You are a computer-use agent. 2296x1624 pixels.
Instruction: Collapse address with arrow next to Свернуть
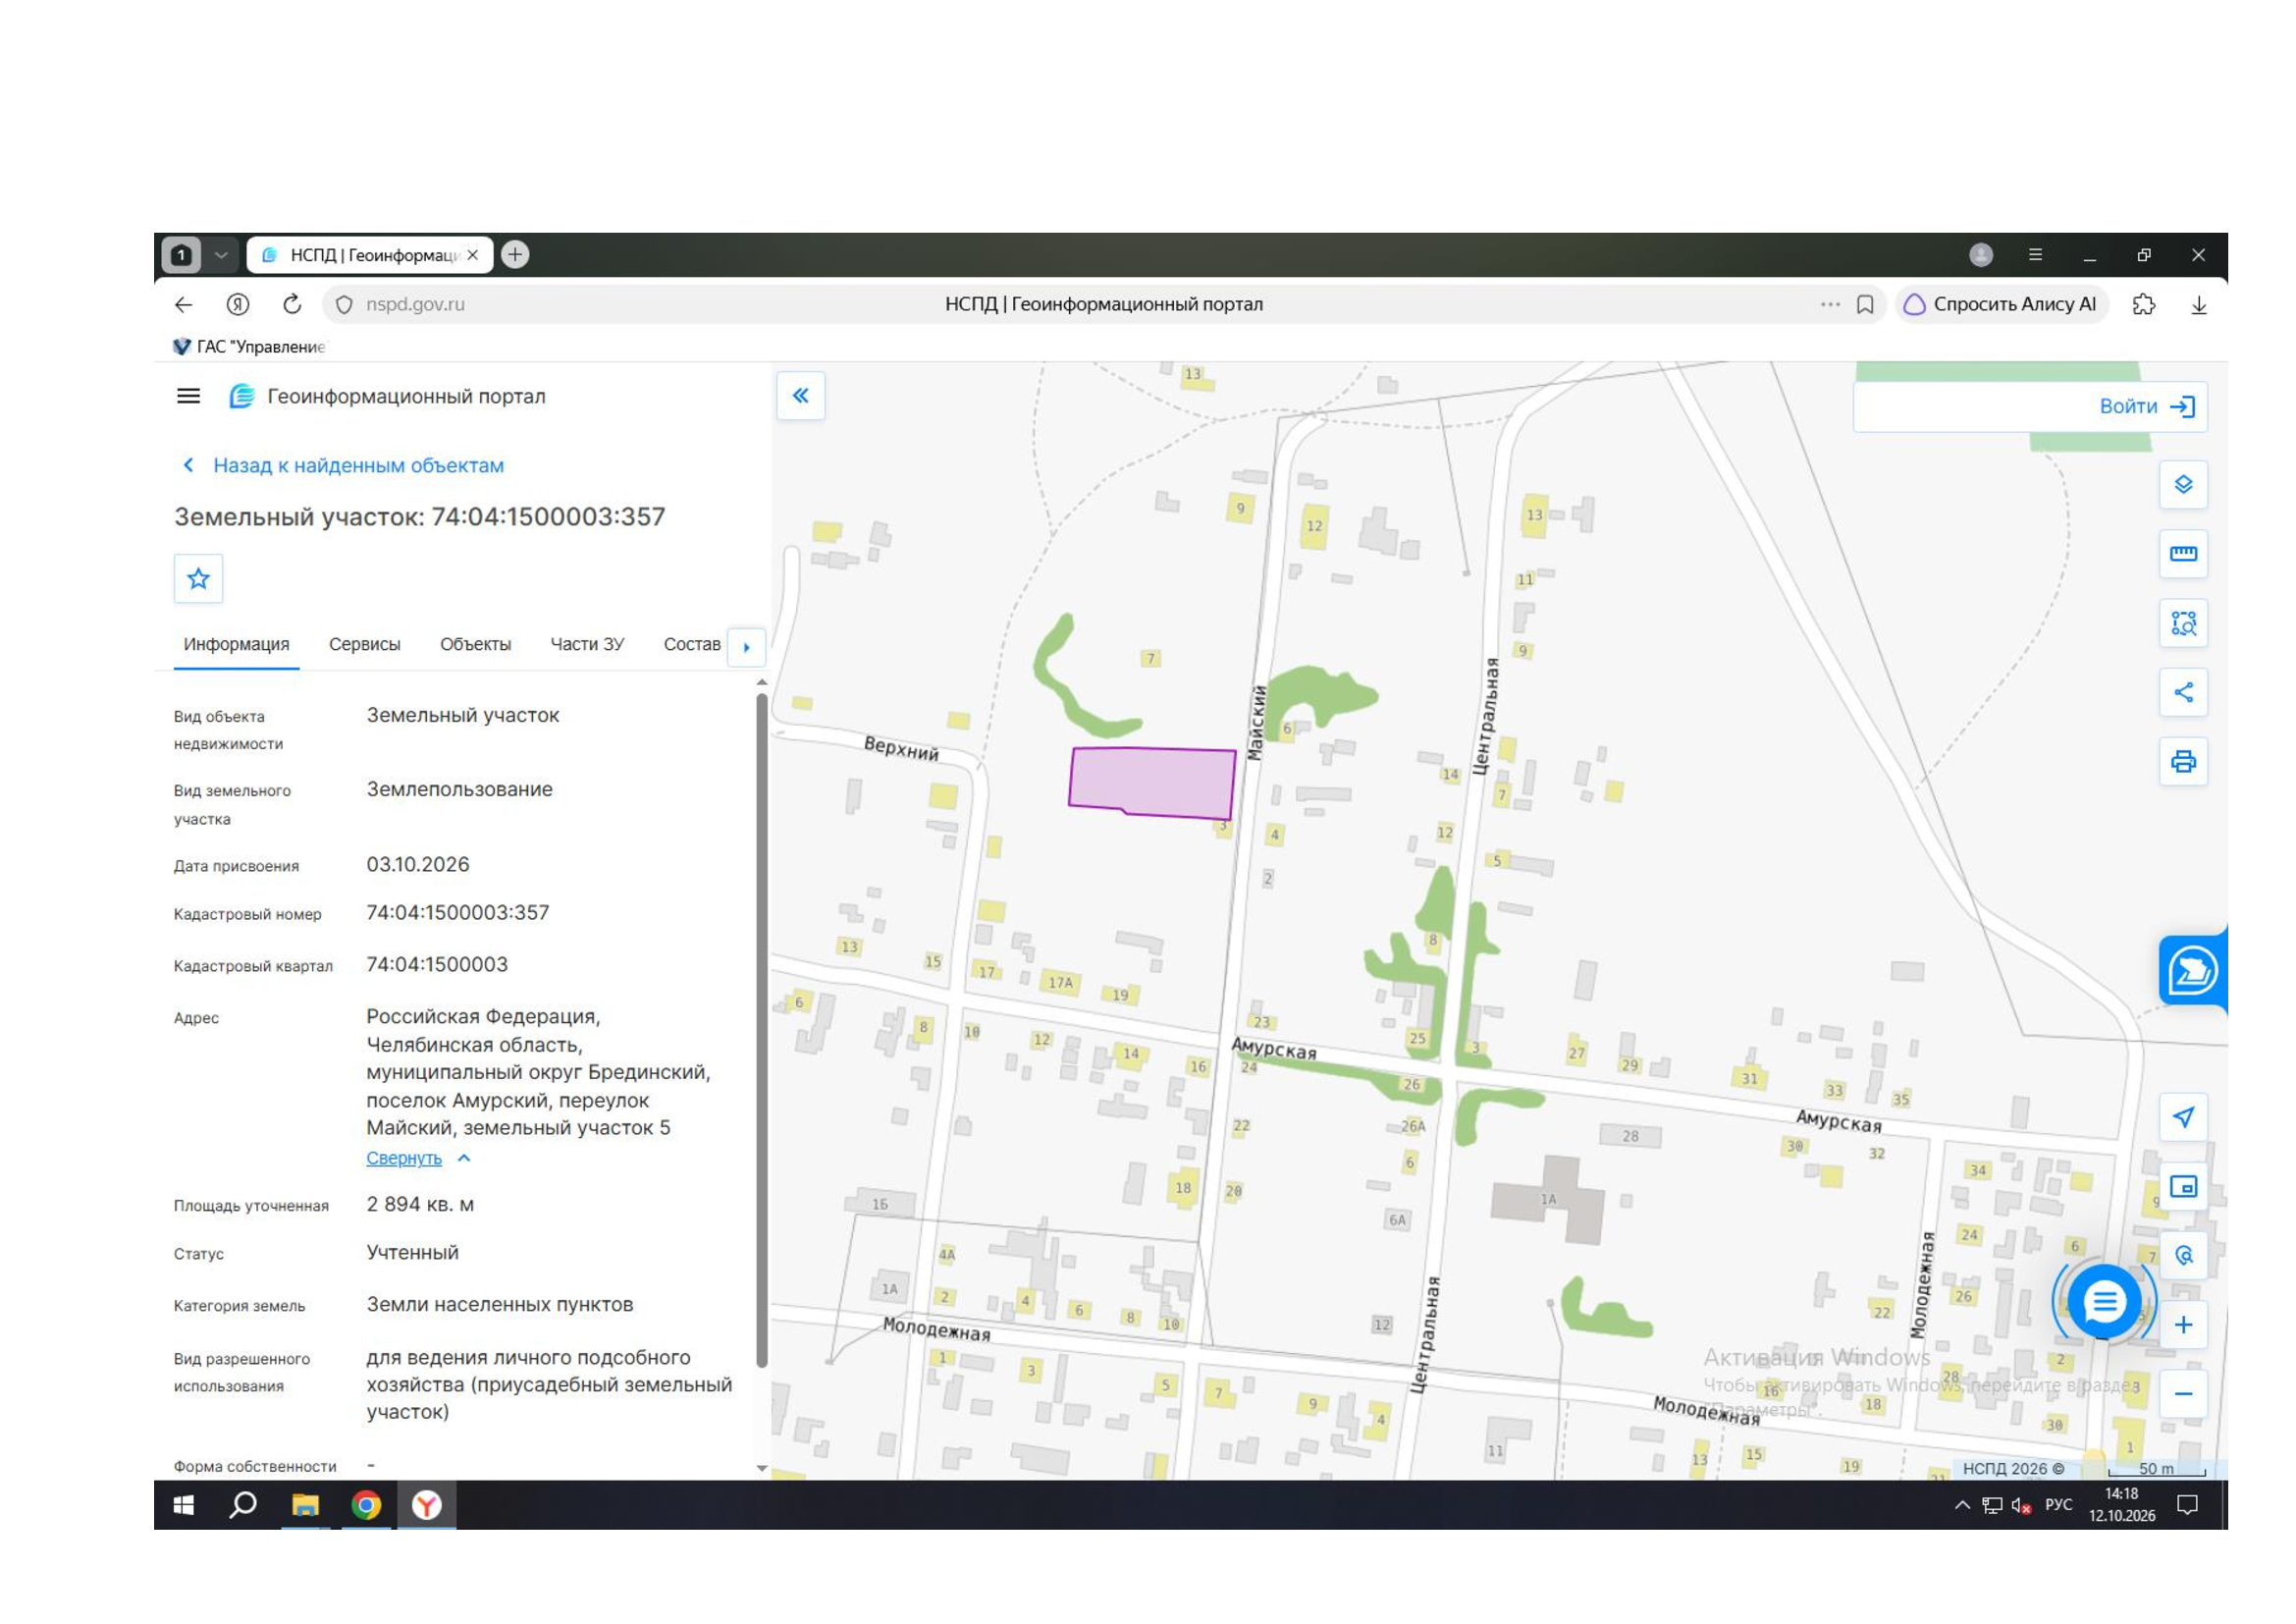pyautogui.click(x=464, y=1158)
